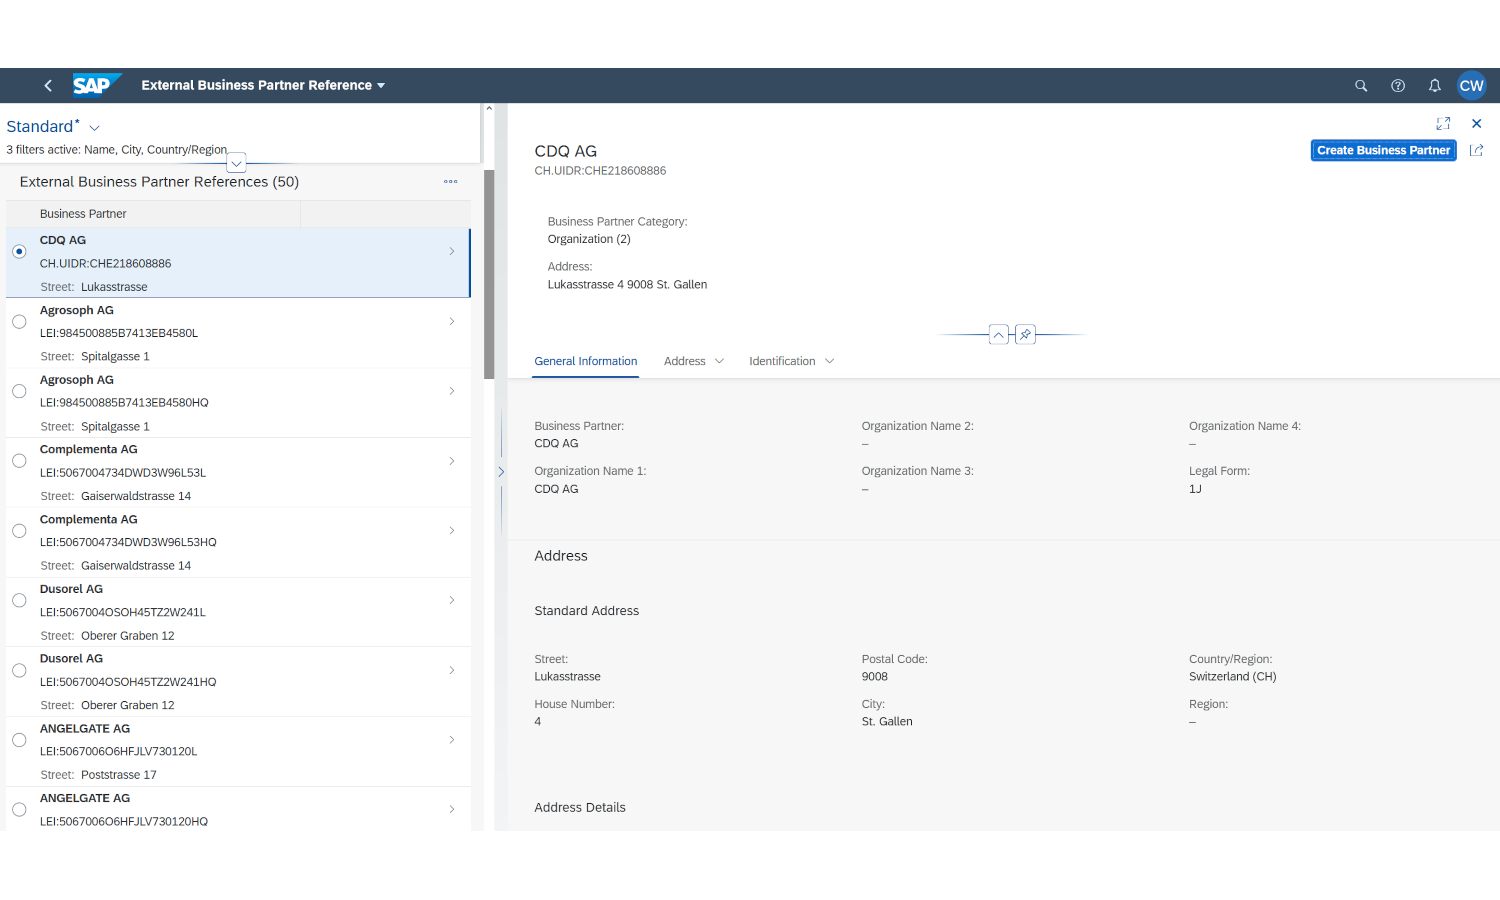Close the CDQ AG detail panel
The width and height of the screenshot is (1500, 900).
click(1476, 123)
